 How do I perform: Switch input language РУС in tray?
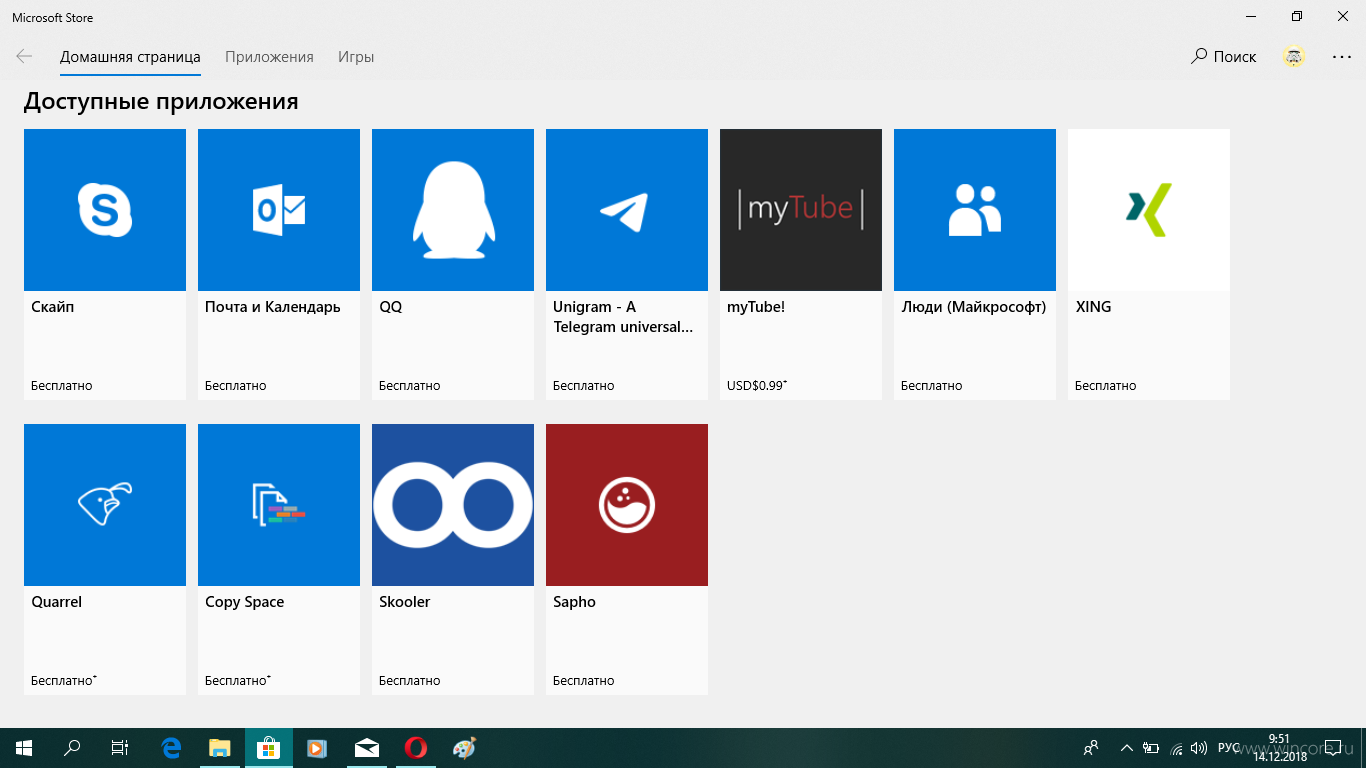1229,748
